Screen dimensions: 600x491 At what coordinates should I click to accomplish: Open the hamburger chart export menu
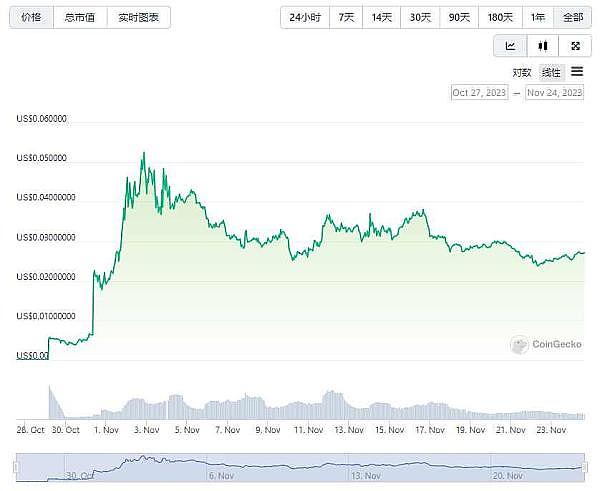coord(577,72)
